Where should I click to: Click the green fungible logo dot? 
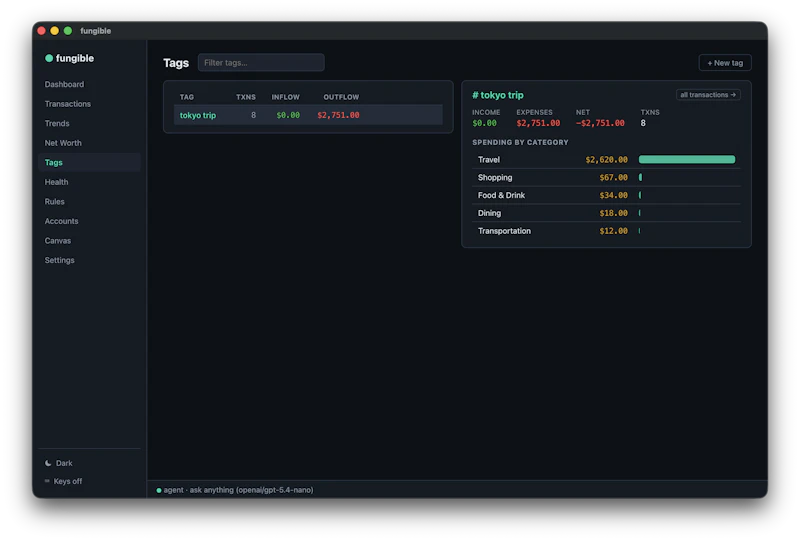pyautogui.click(x=49, y=58)
